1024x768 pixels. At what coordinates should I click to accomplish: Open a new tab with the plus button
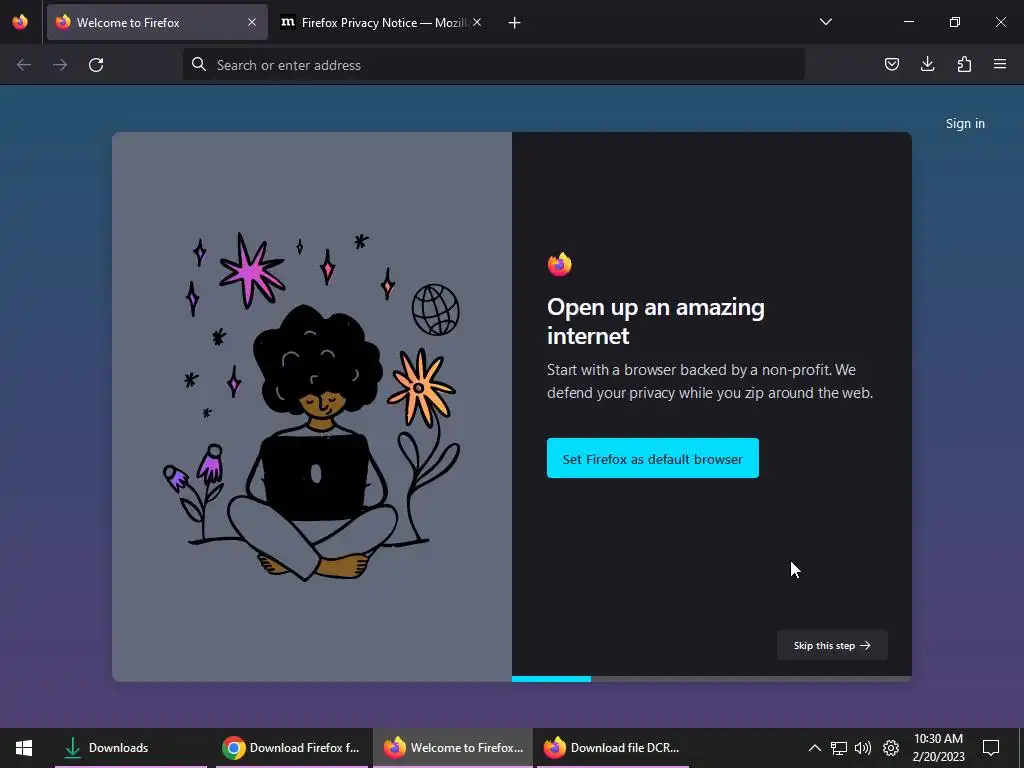[x=515, y=23]
